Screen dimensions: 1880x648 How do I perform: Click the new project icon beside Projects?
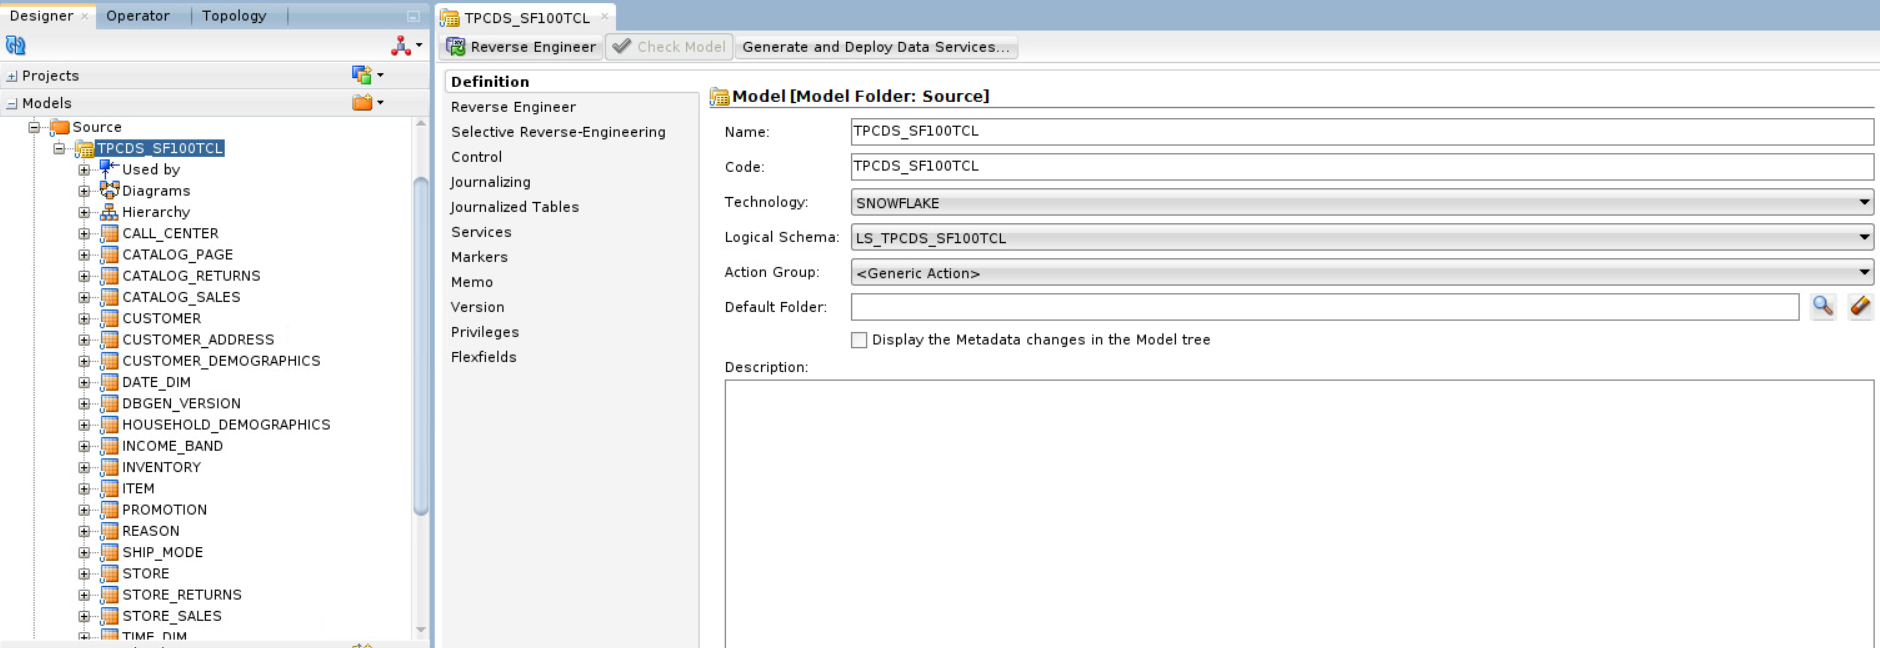coord(362,75)
